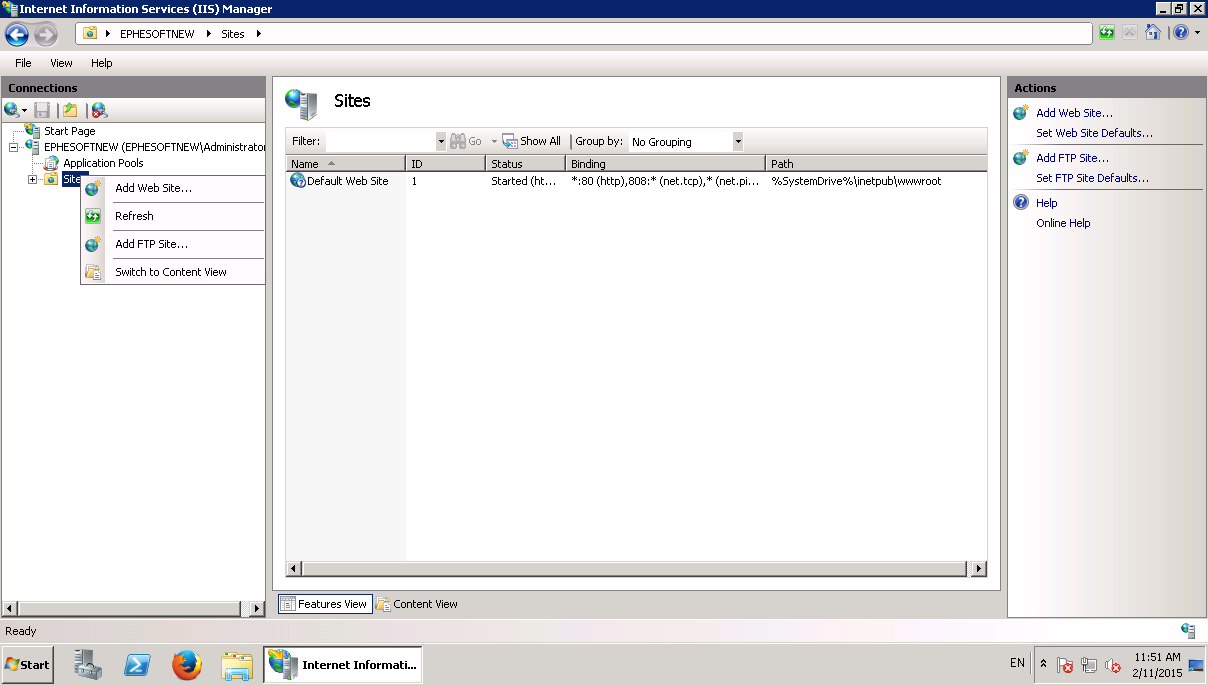Click Set FTP Site Defaults... in Actions
The image size is (1208, 686).
click(1092, 178)
